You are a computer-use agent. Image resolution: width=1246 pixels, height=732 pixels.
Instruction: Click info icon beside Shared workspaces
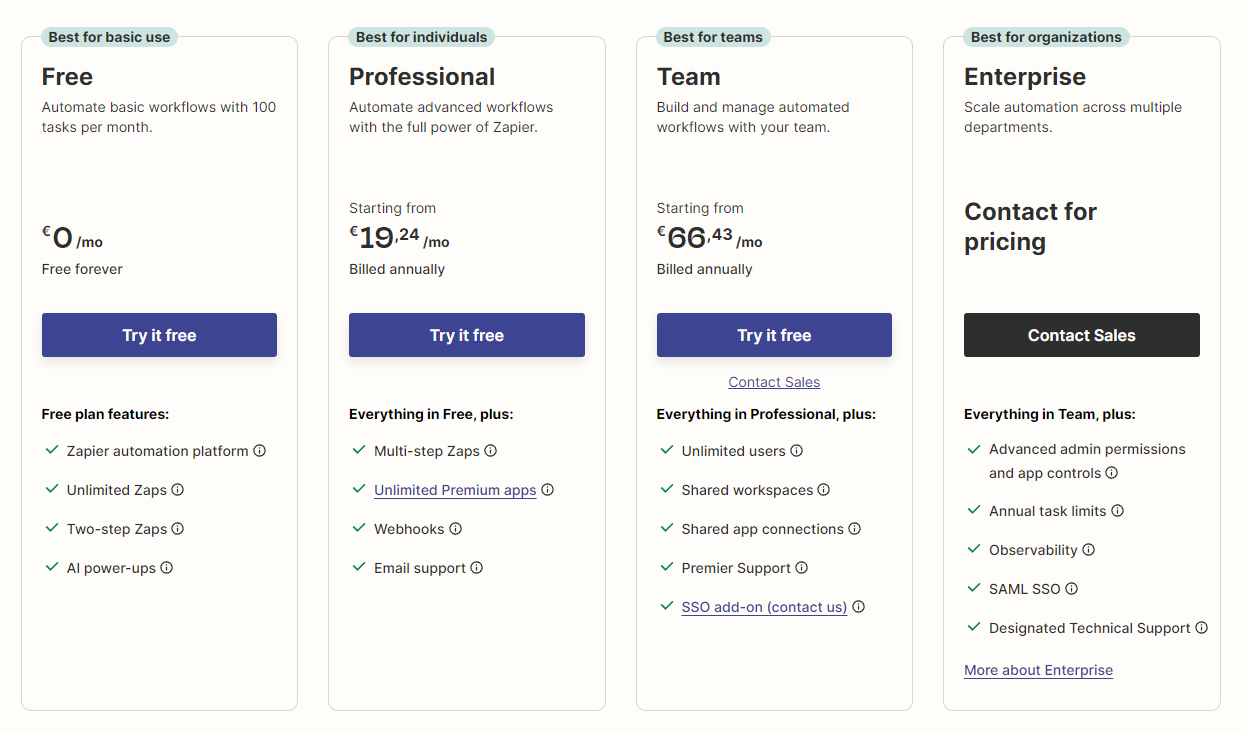coord(824,490)
